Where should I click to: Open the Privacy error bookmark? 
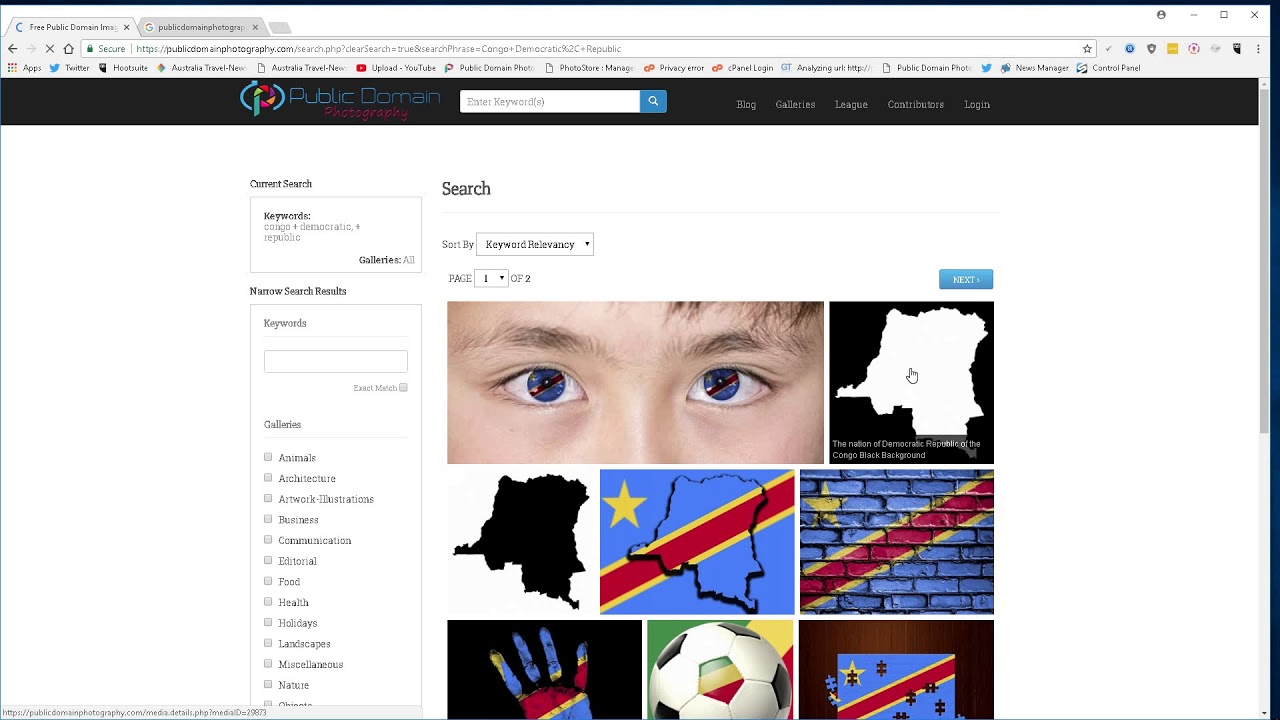pos(674,68)
